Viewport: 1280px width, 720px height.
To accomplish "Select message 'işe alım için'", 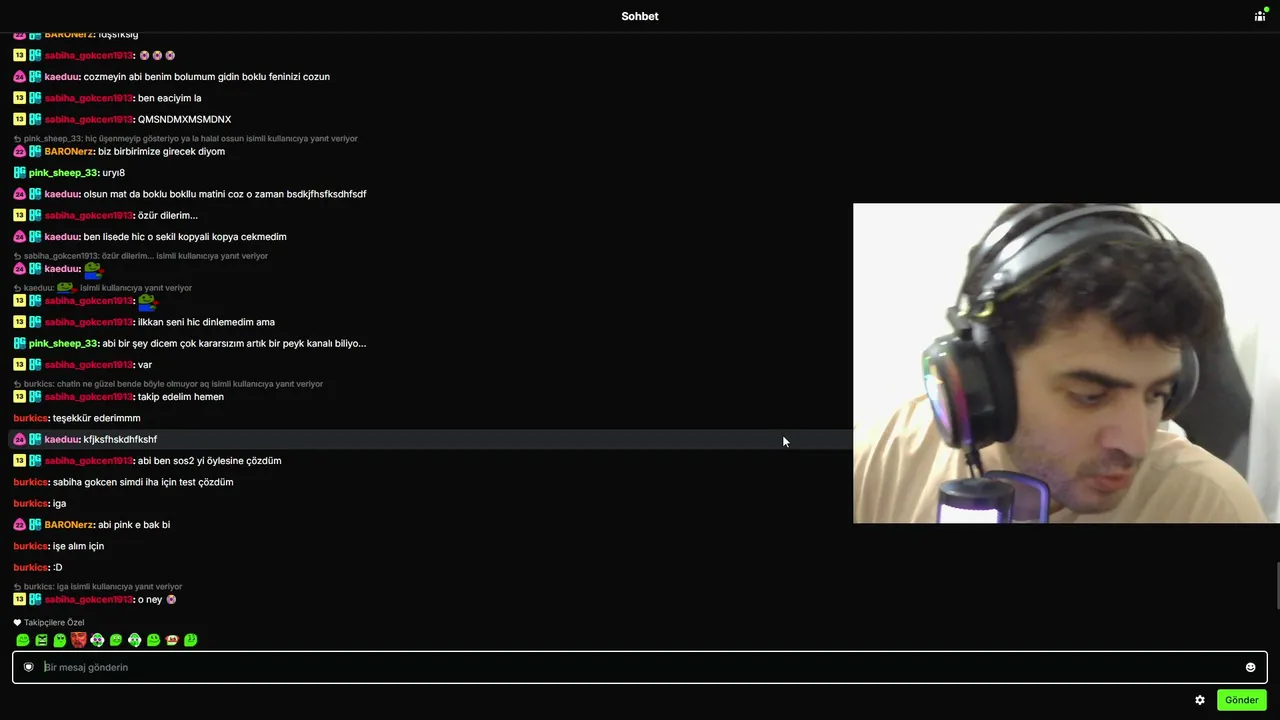I will point(78,546).
